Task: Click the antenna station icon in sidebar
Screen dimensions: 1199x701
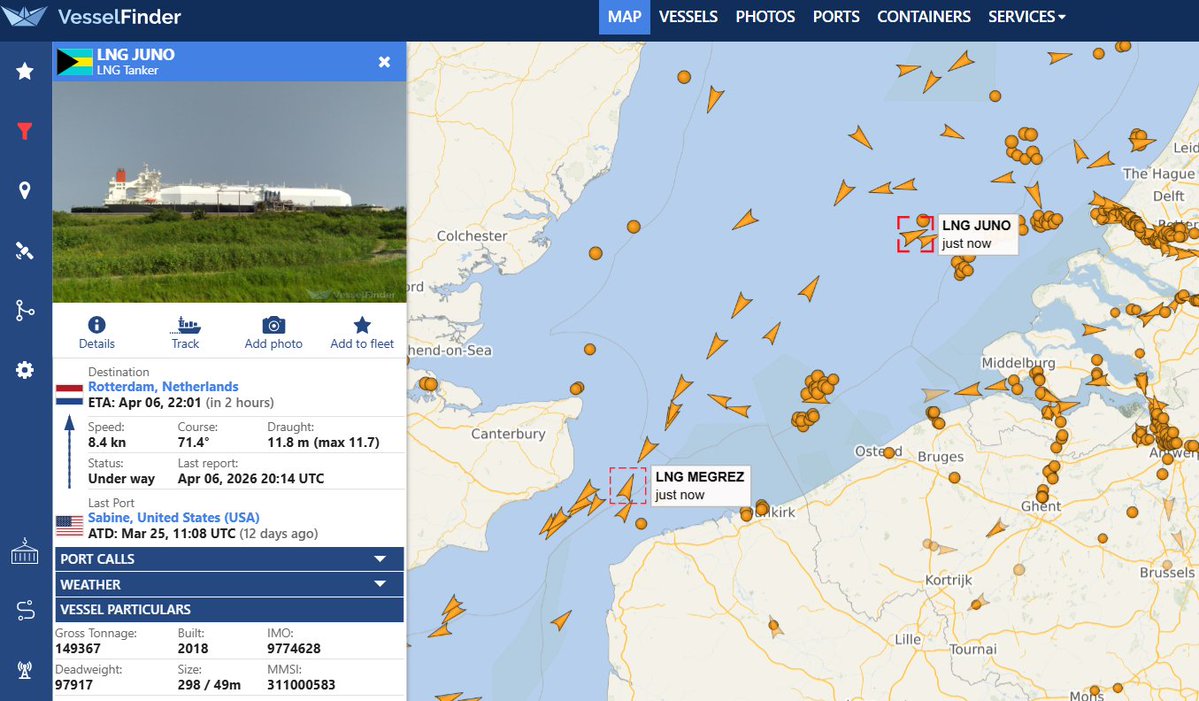Action: [24, 670]
